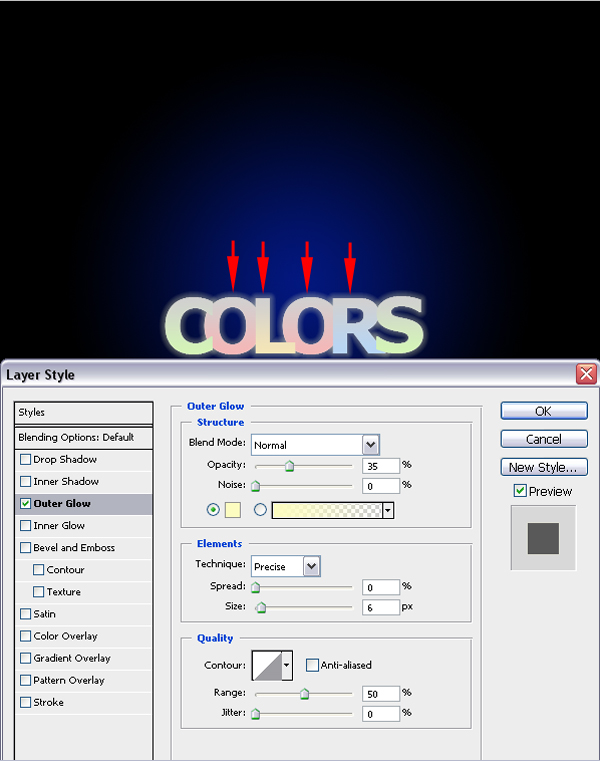600x762 pixels.
Task: Tick the Contour sub-option checkbox
Action: [38, 570]
